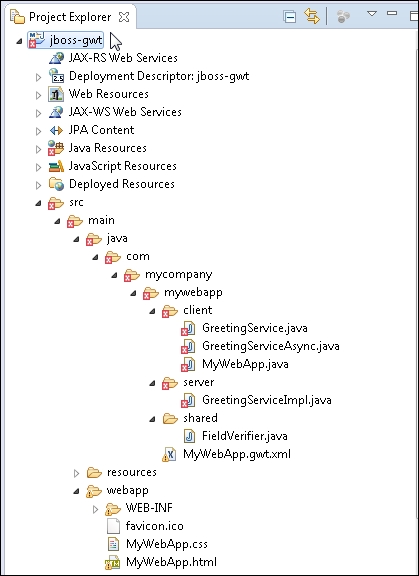Select FieldVerifier.java in shared folder
The height and width of the screenshot is (576, 419).
(x=245, y=436)
